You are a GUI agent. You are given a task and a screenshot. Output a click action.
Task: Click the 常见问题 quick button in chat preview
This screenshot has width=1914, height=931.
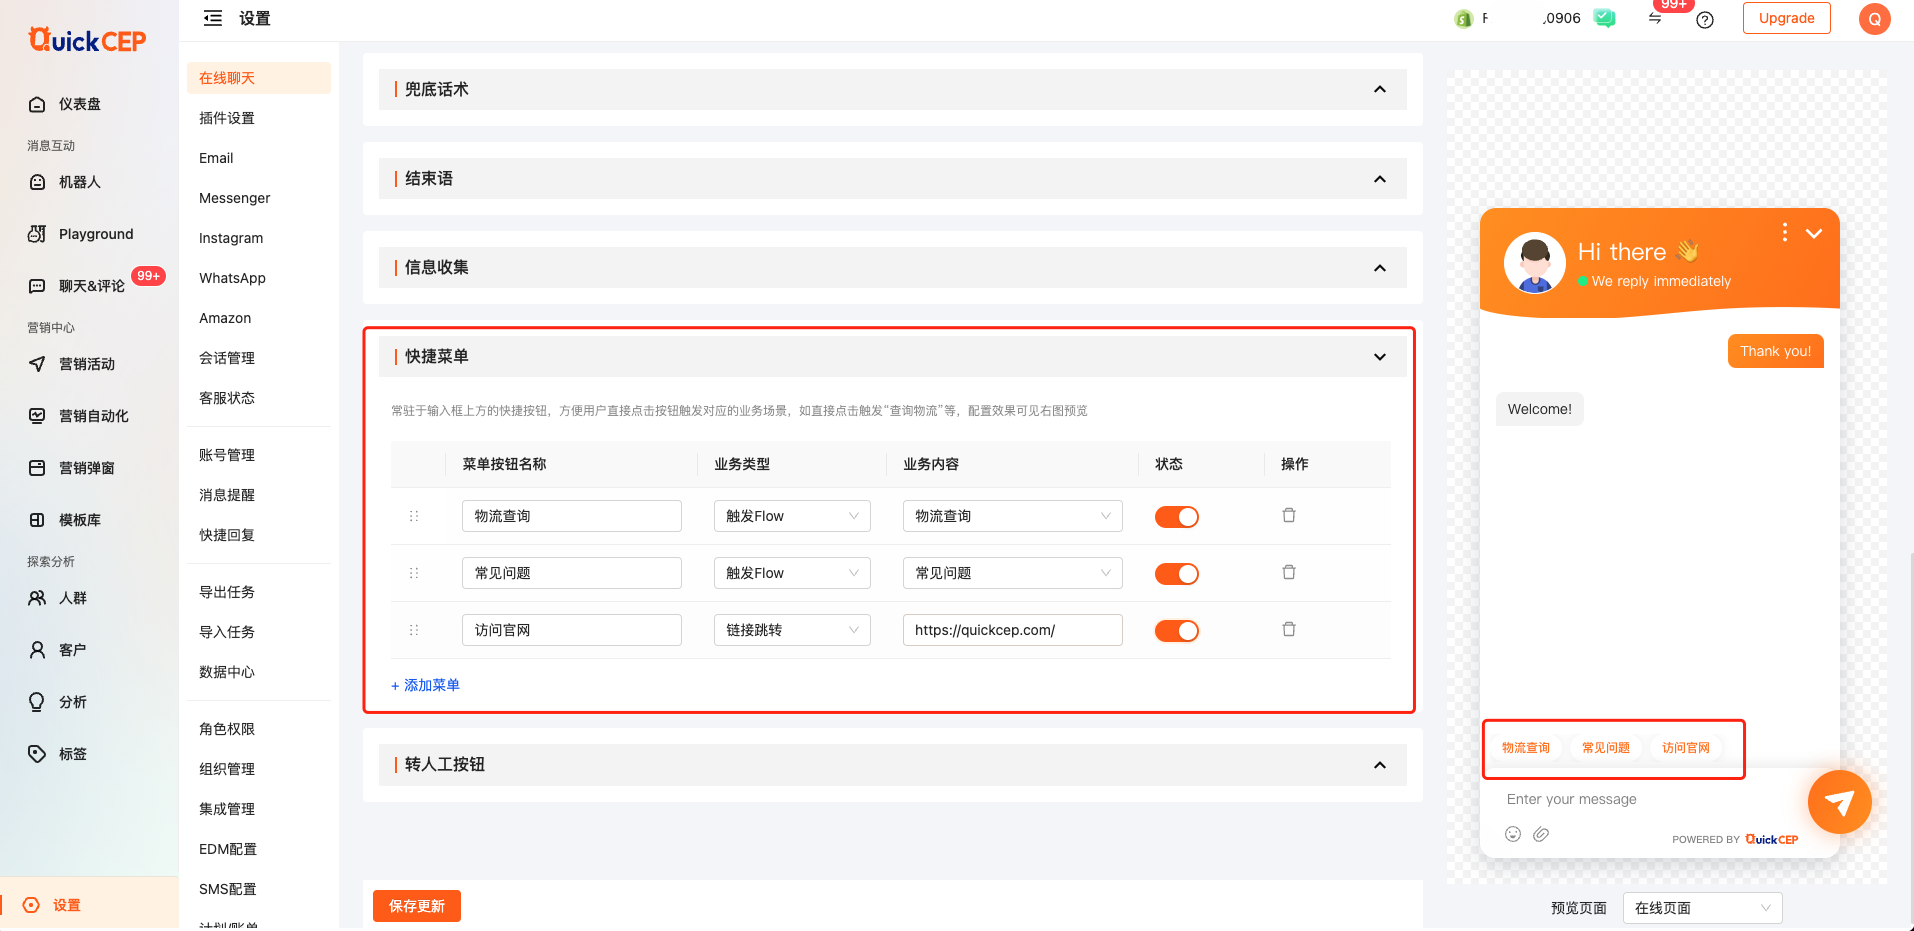point(1606,748)
